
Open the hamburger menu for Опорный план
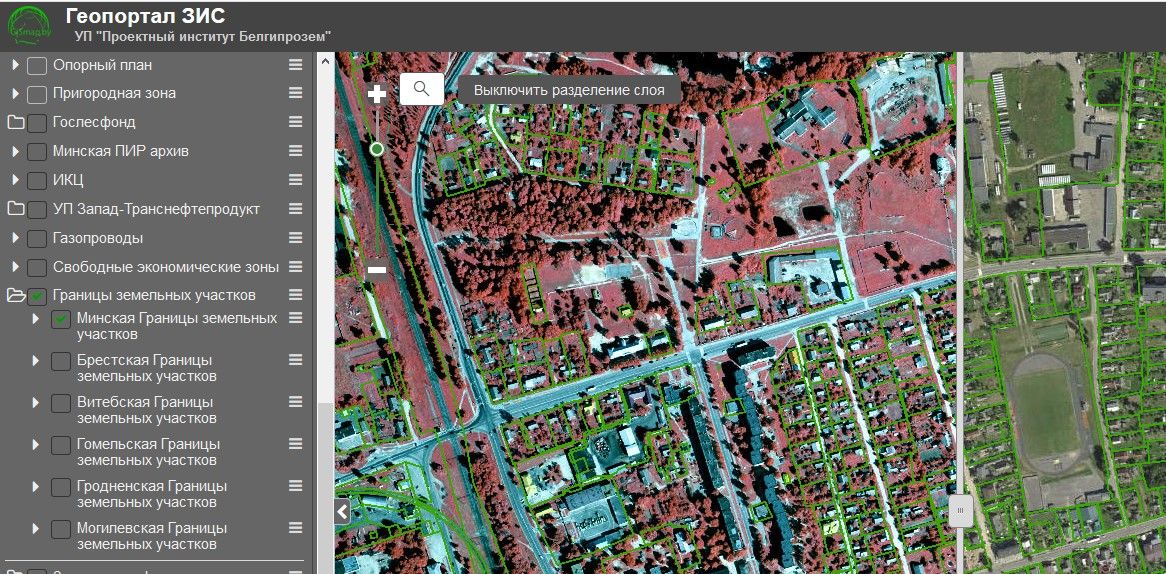pos(295,65)
